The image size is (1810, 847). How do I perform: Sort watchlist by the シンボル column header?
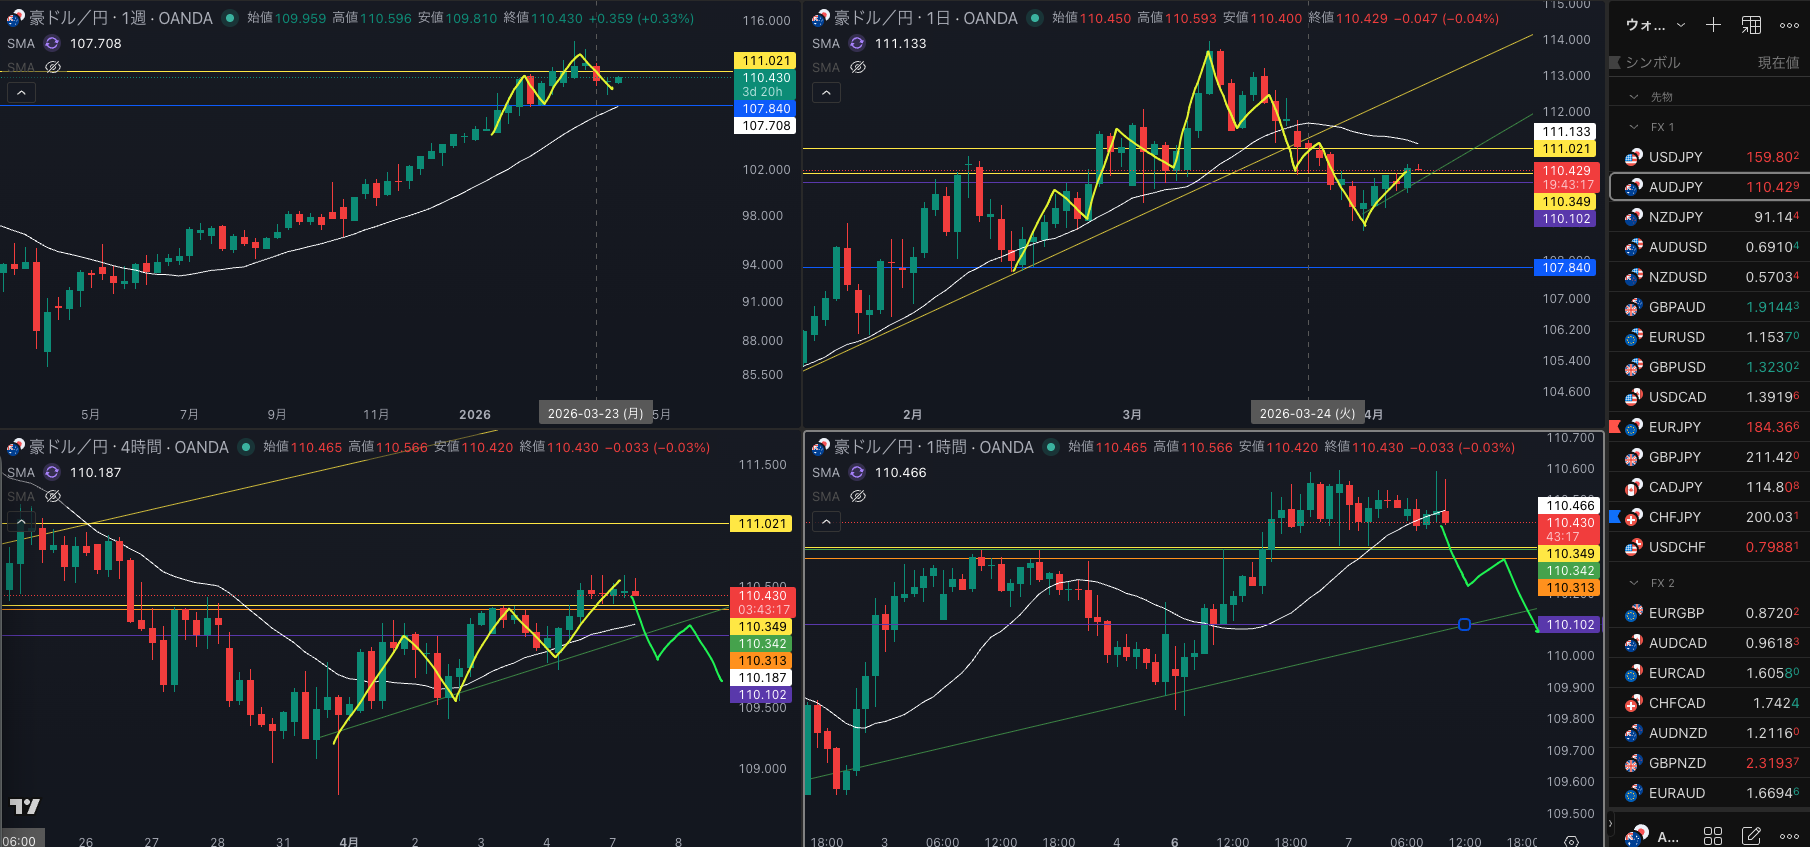(x=1652, y=62)
